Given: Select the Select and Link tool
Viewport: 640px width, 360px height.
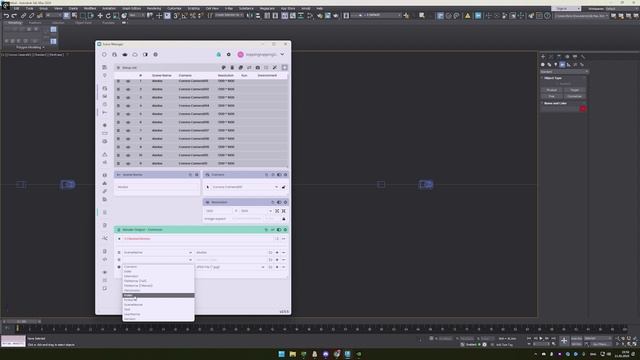Looking at the screenshot, I should (x=23, y=16).
